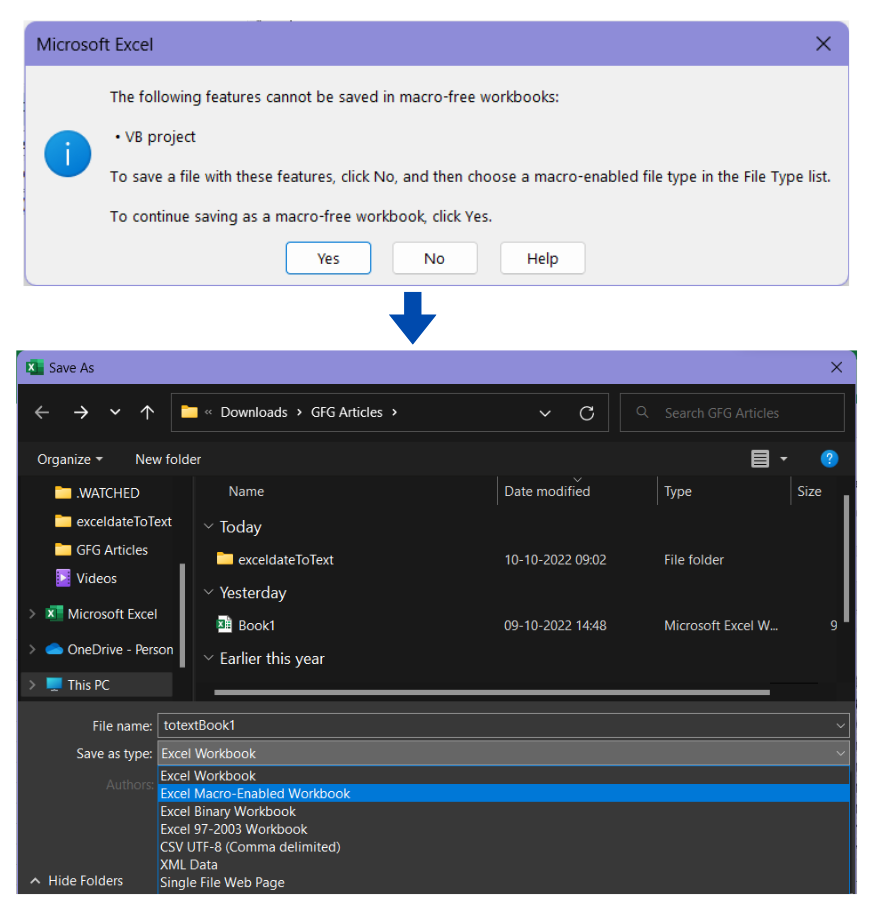Select the Book1 Excel file
This screenshot has width=873, height=910.
click(x=246, y=625)
